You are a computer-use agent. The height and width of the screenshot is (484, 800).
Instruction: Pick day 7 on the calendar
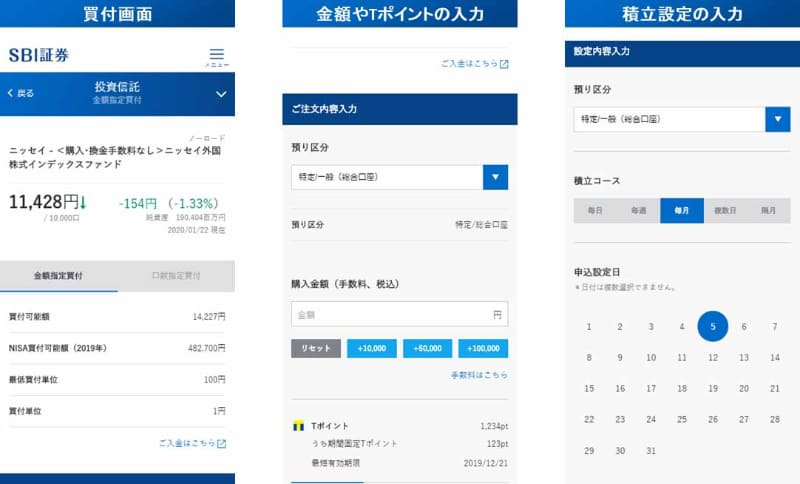pos(775,326)
